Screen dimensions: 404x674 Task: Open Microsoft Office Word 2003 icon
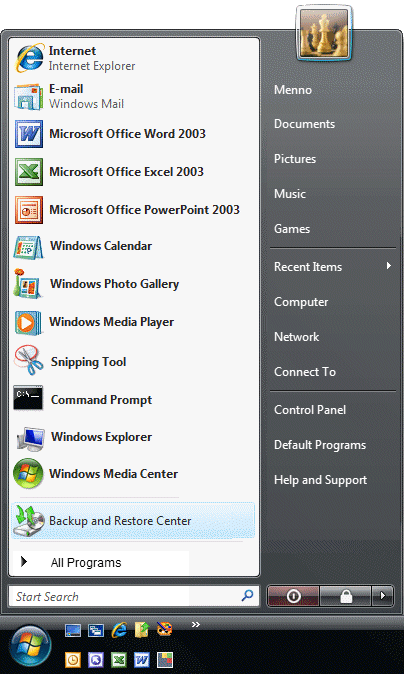click(28, 134)
